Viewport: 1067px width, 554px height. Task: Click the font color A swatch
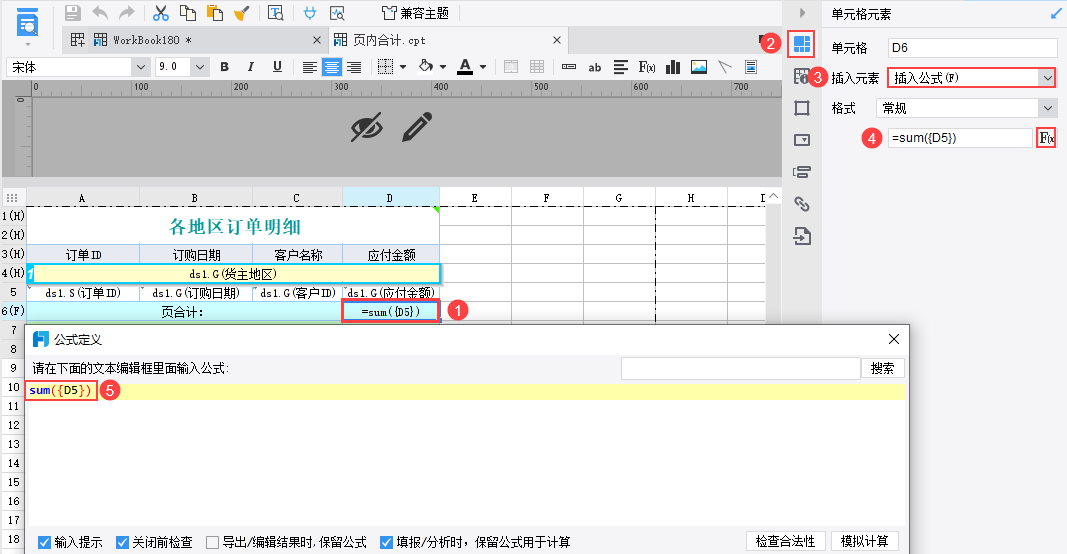point(465,67)
